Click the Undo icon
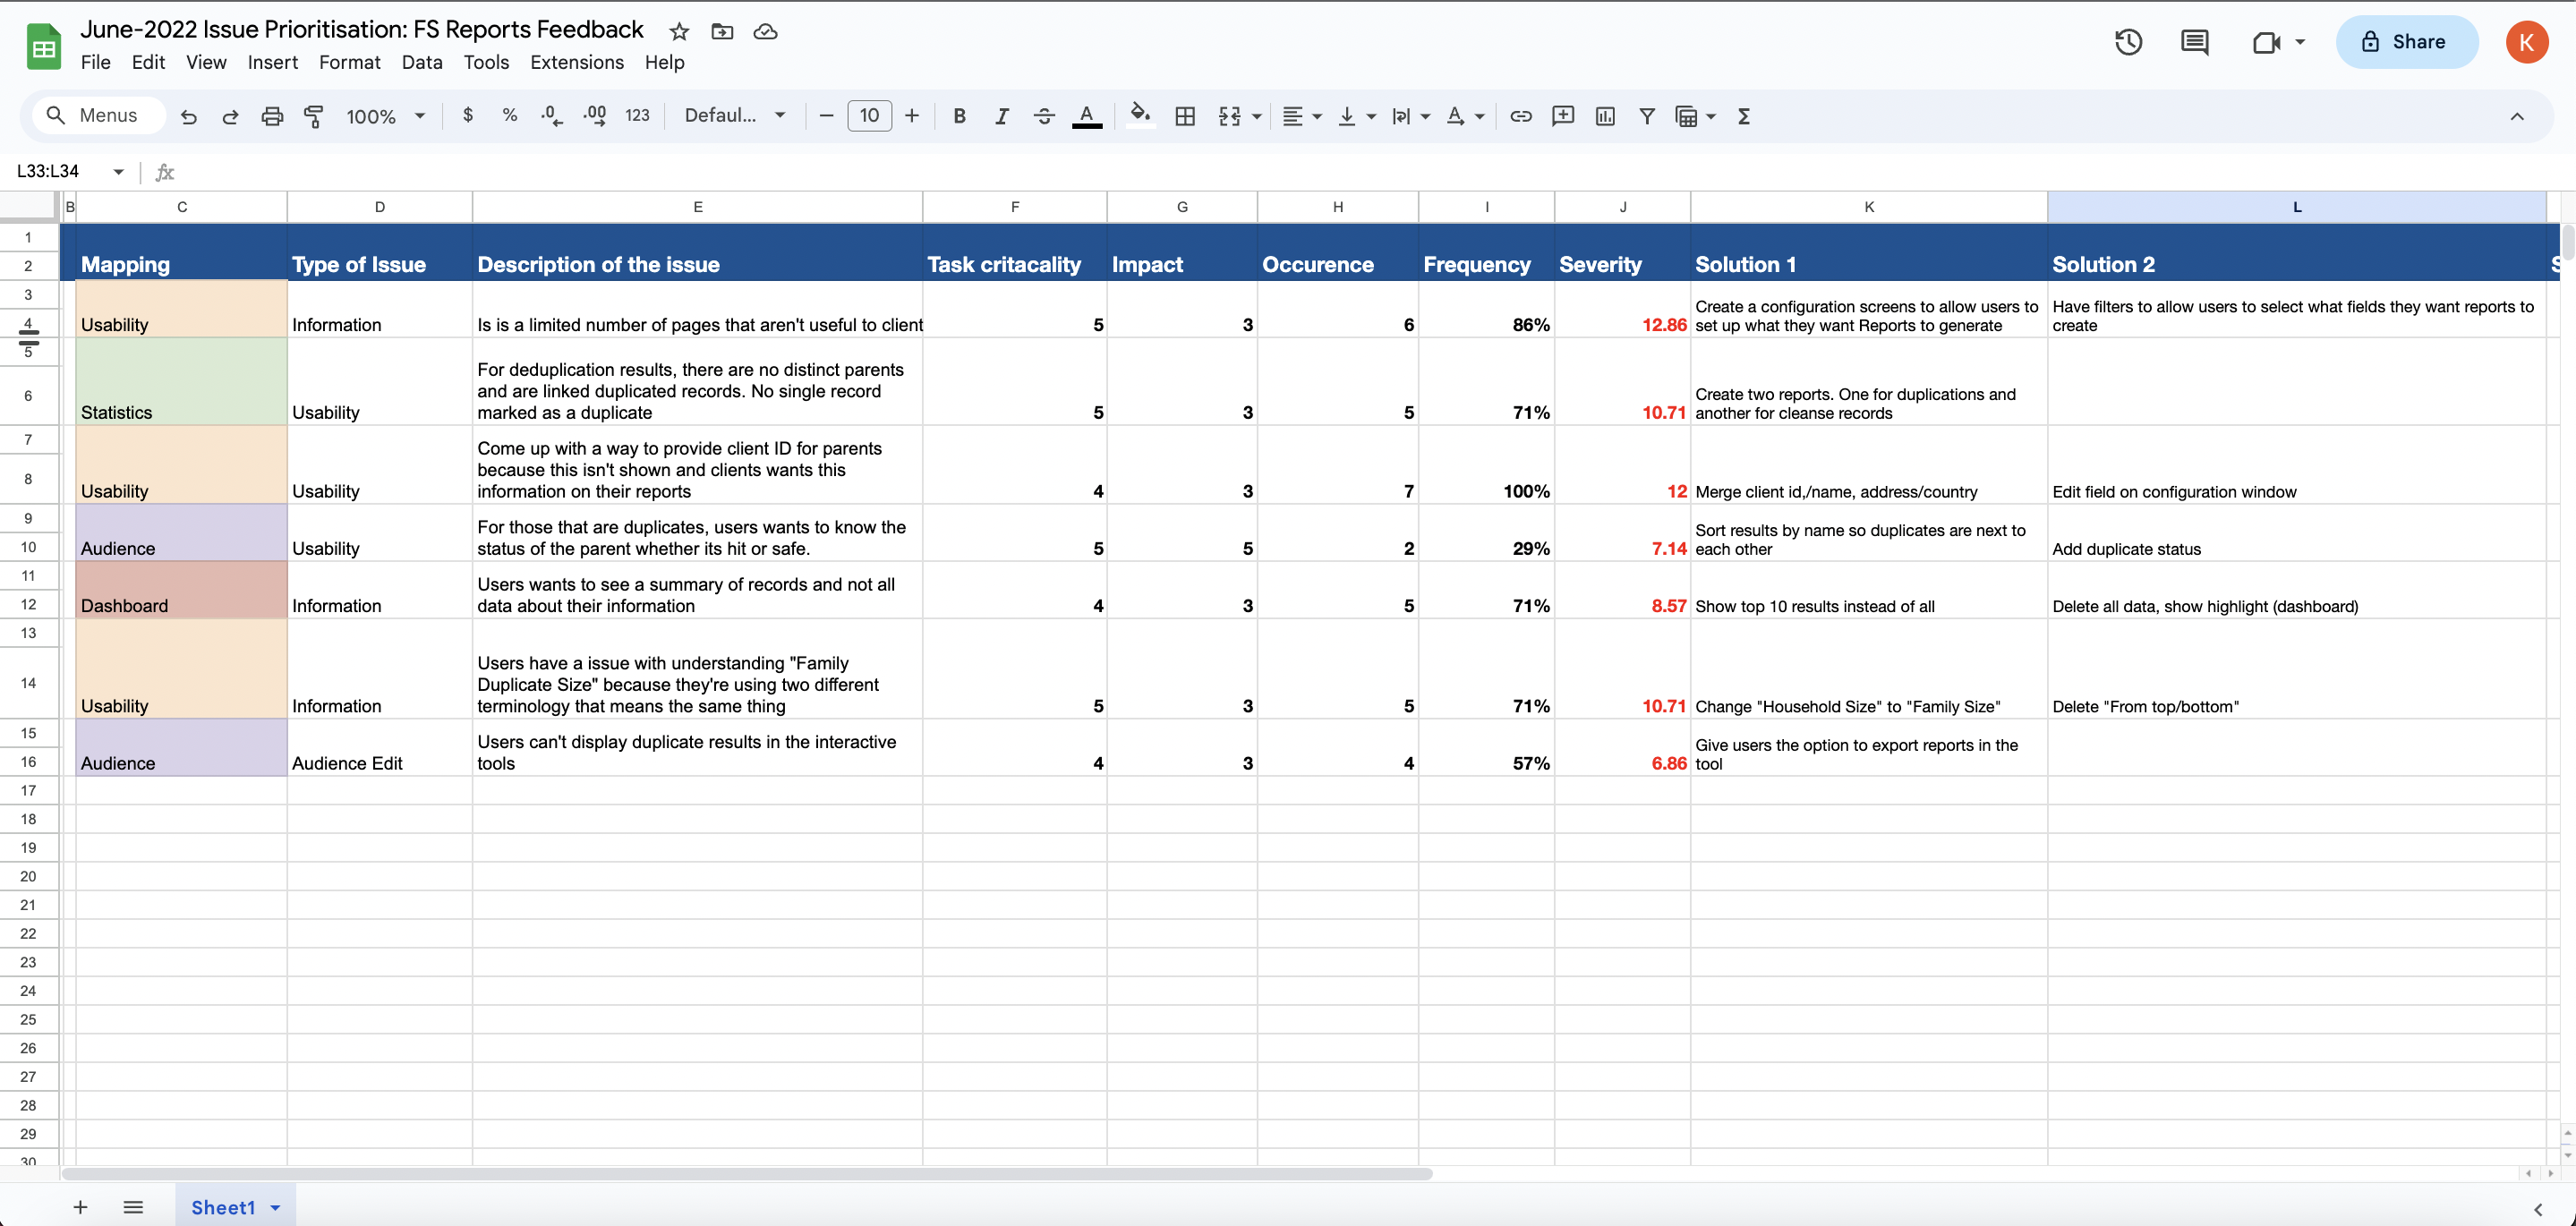Screen dimensions: 2576x1226 click(x=188, y=116)
